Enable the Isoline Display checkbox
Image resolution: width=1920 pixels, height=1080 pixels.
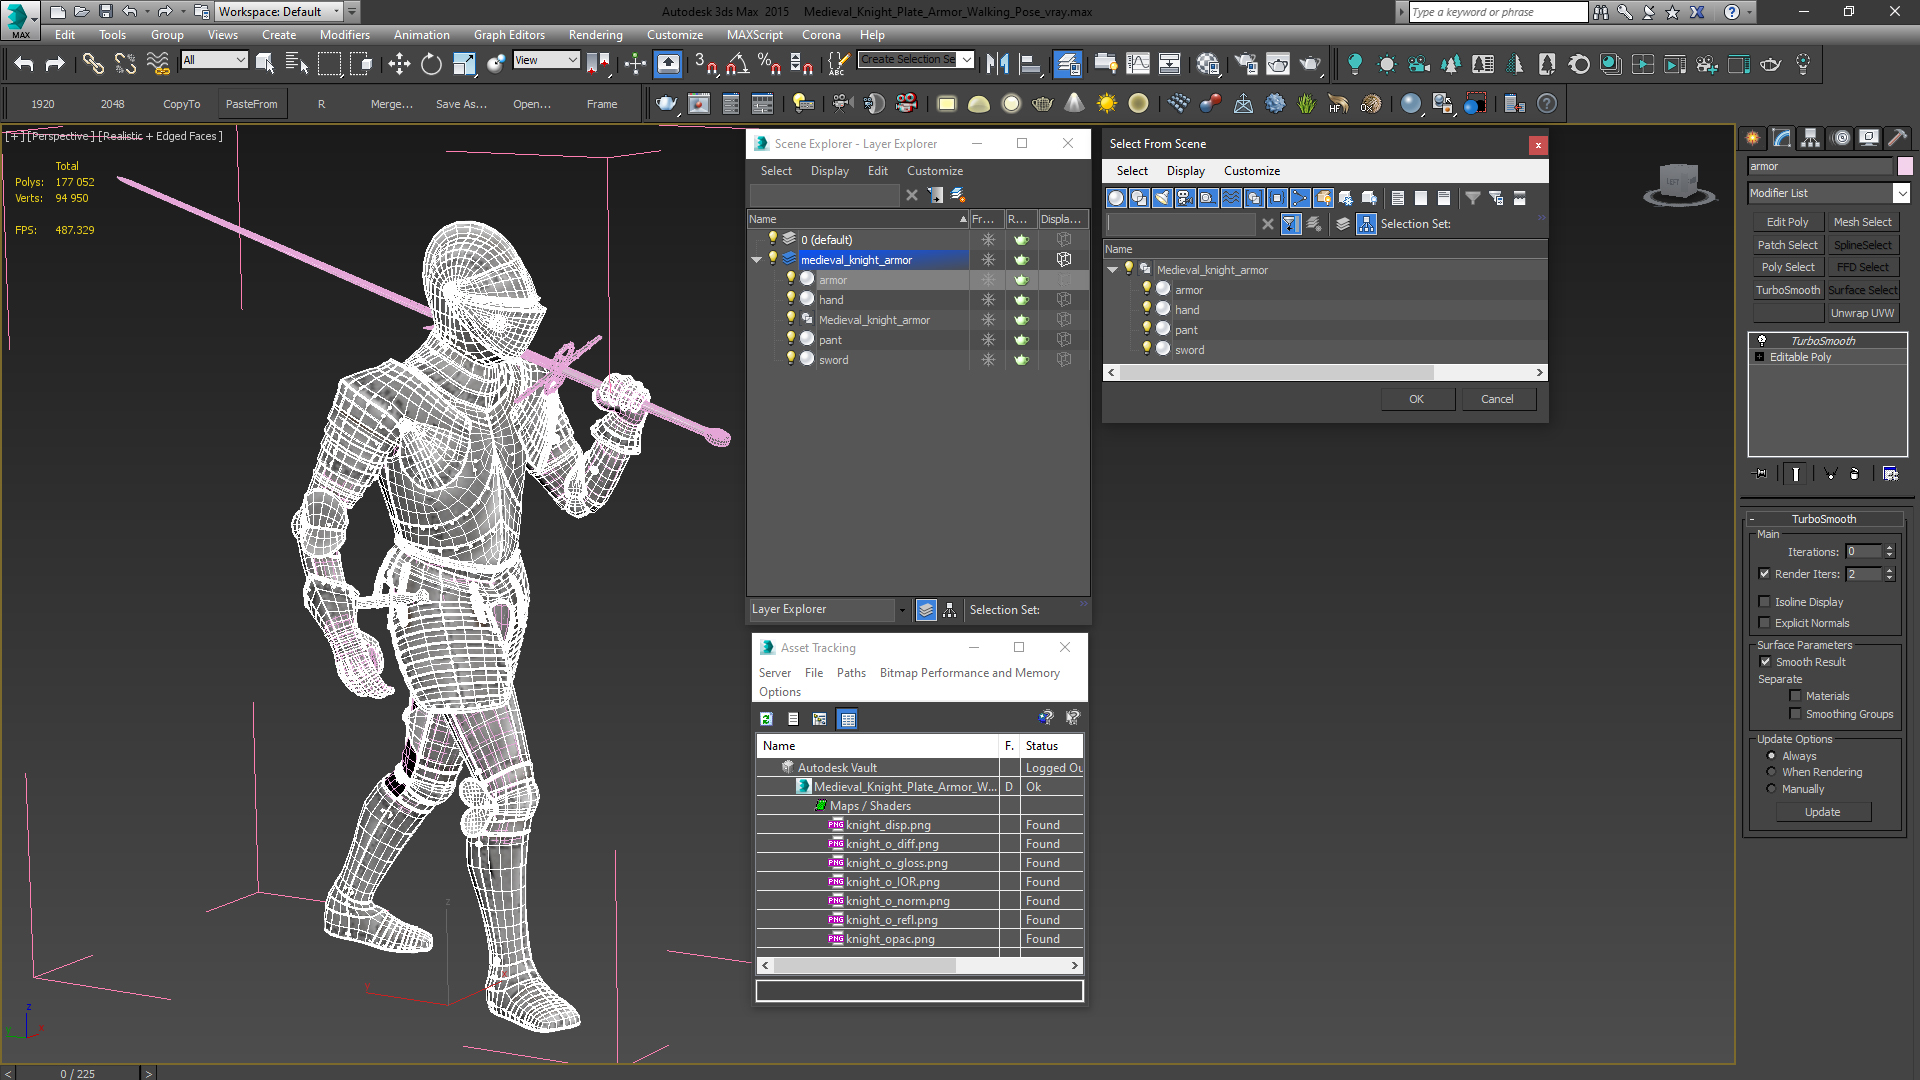pyautogui.click(x=1765, y=602)
